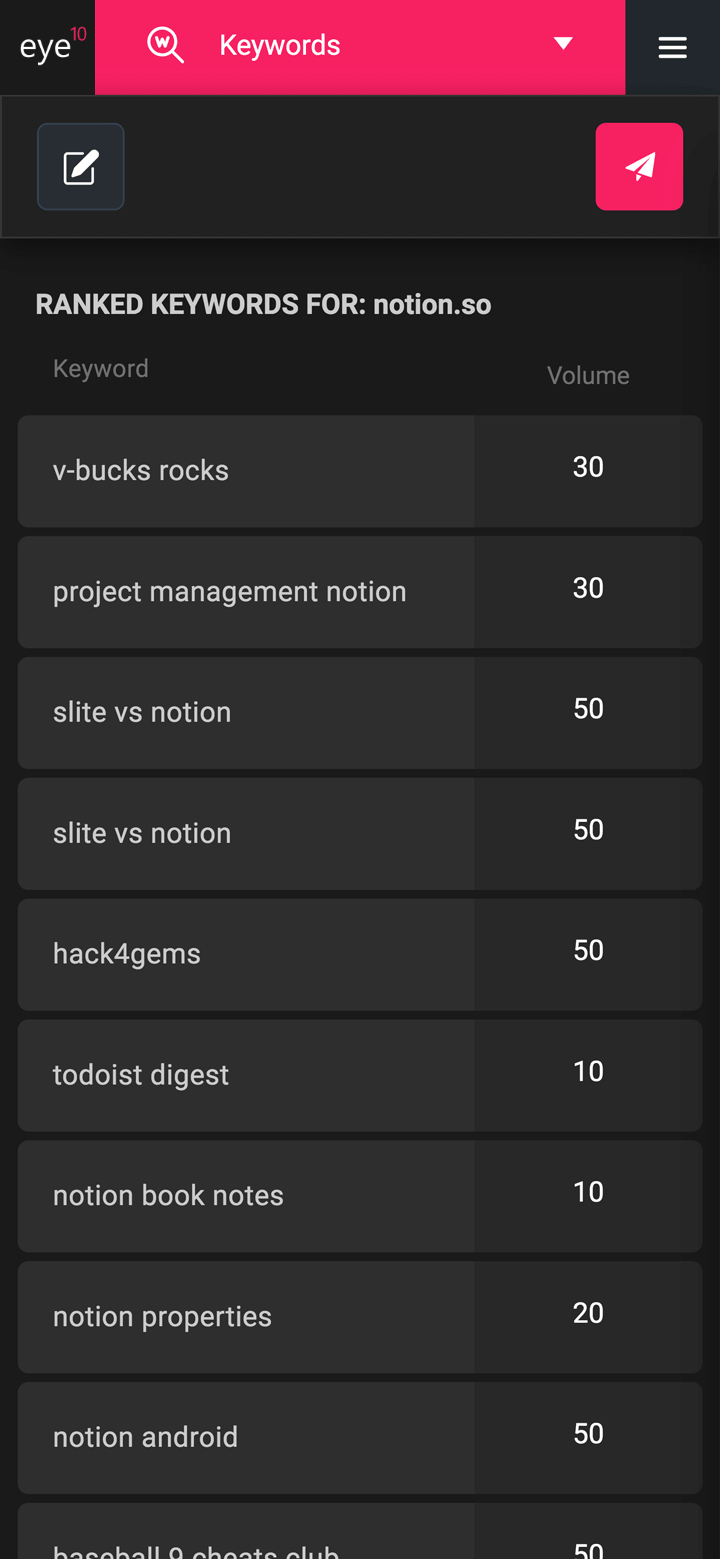Click the edit pencil icon button
Viewport: 720px width, 1559px height.
pos(80,167)
